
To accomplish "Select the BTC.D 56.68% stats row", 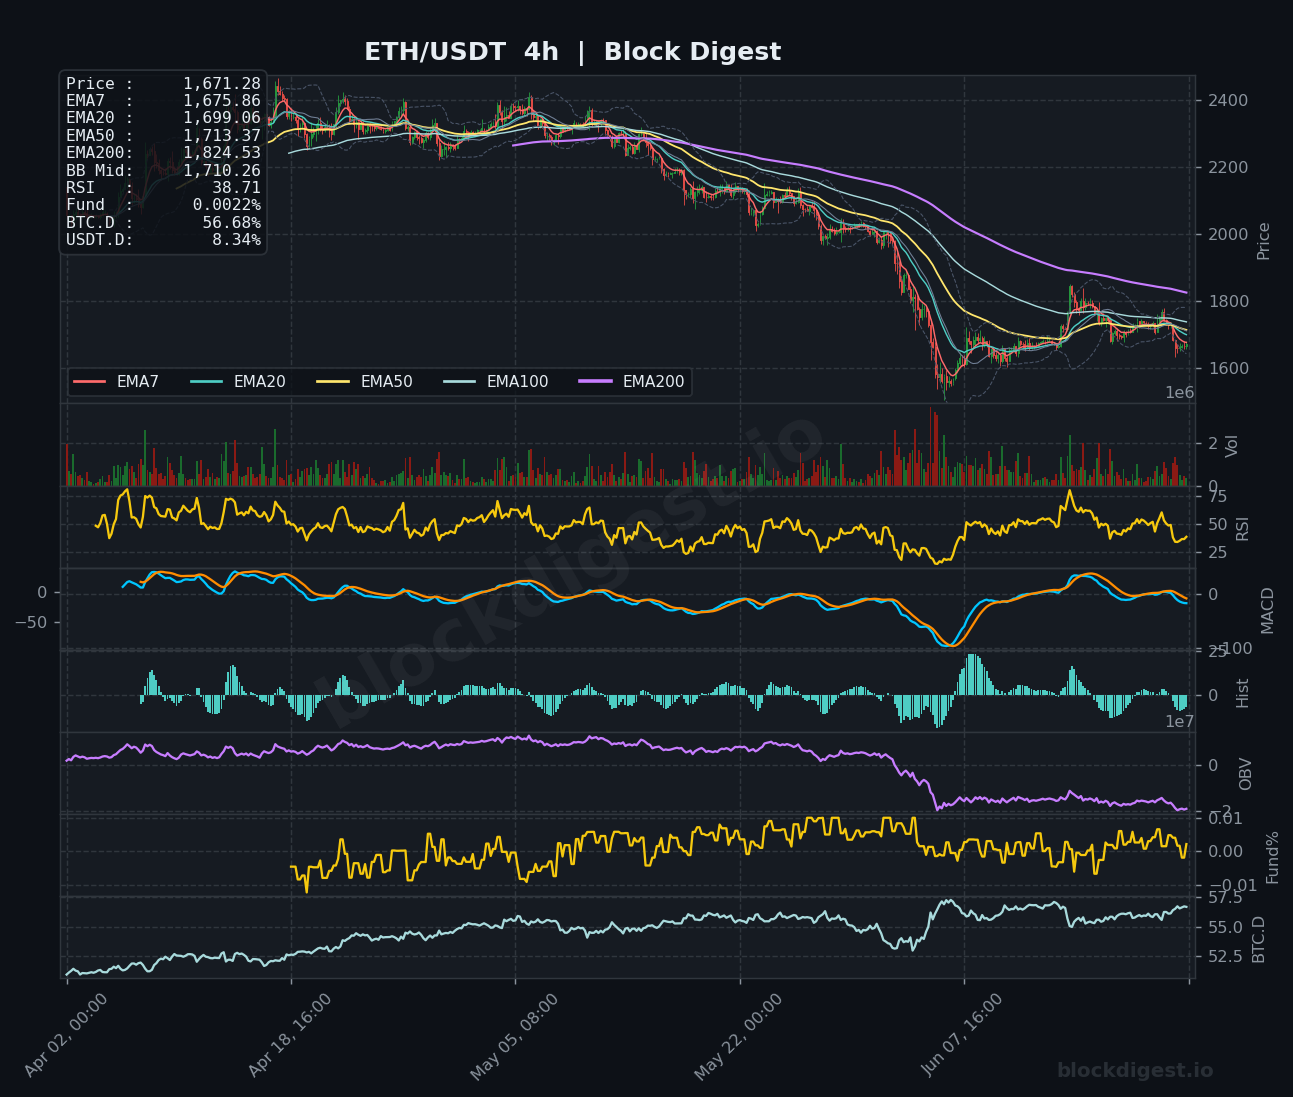I will point(163,222).
